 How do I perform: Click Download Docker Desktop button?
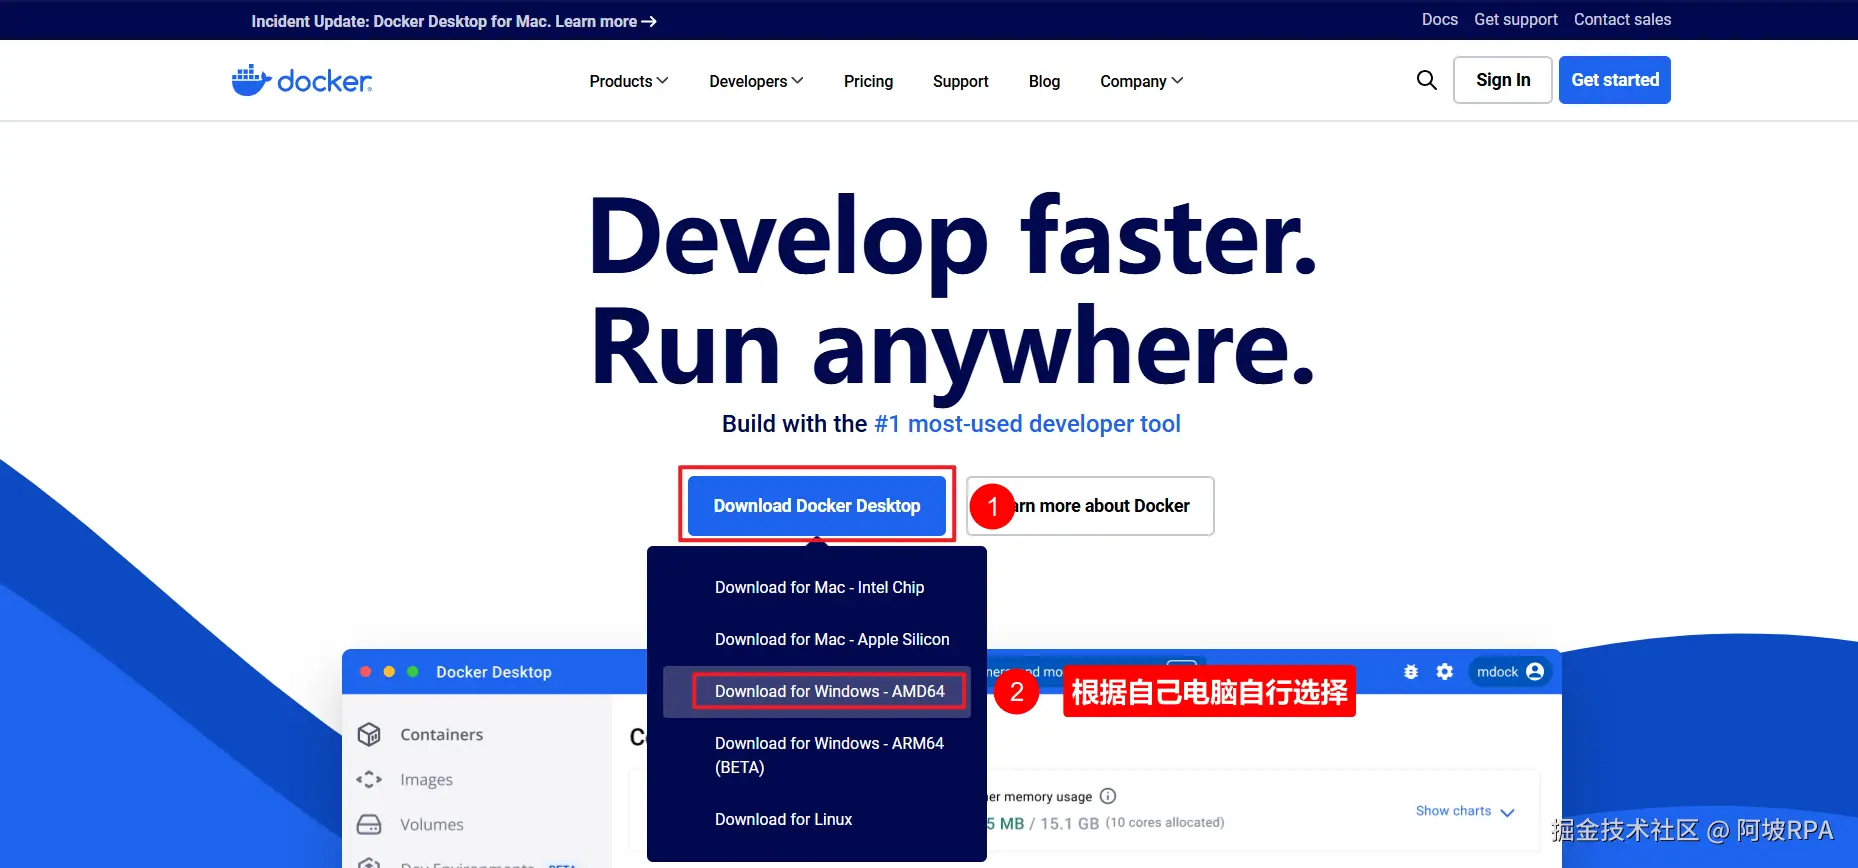click(817, 506)
